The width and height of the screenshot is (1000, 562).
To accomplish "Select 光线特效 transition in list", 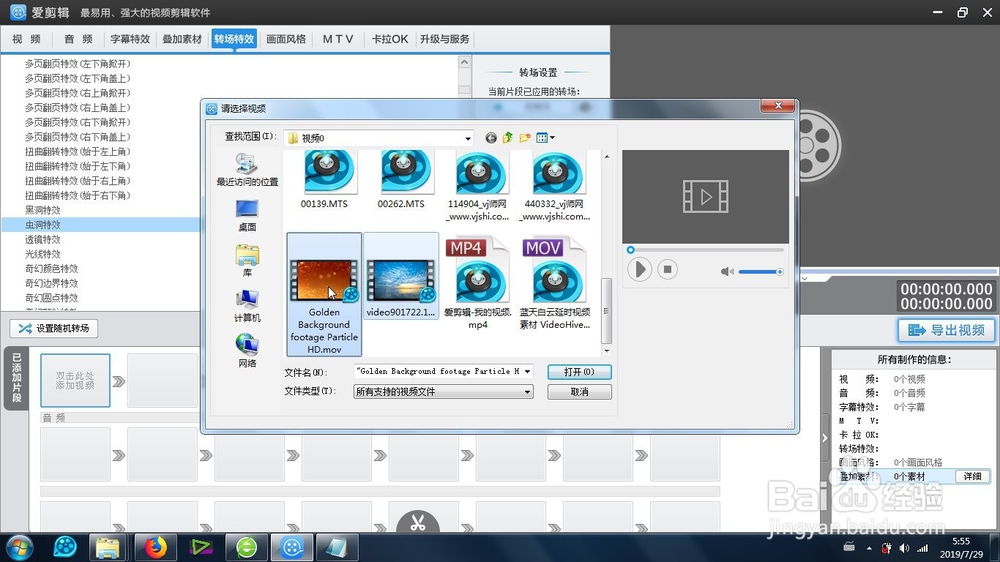I will [x=43, y=254].
